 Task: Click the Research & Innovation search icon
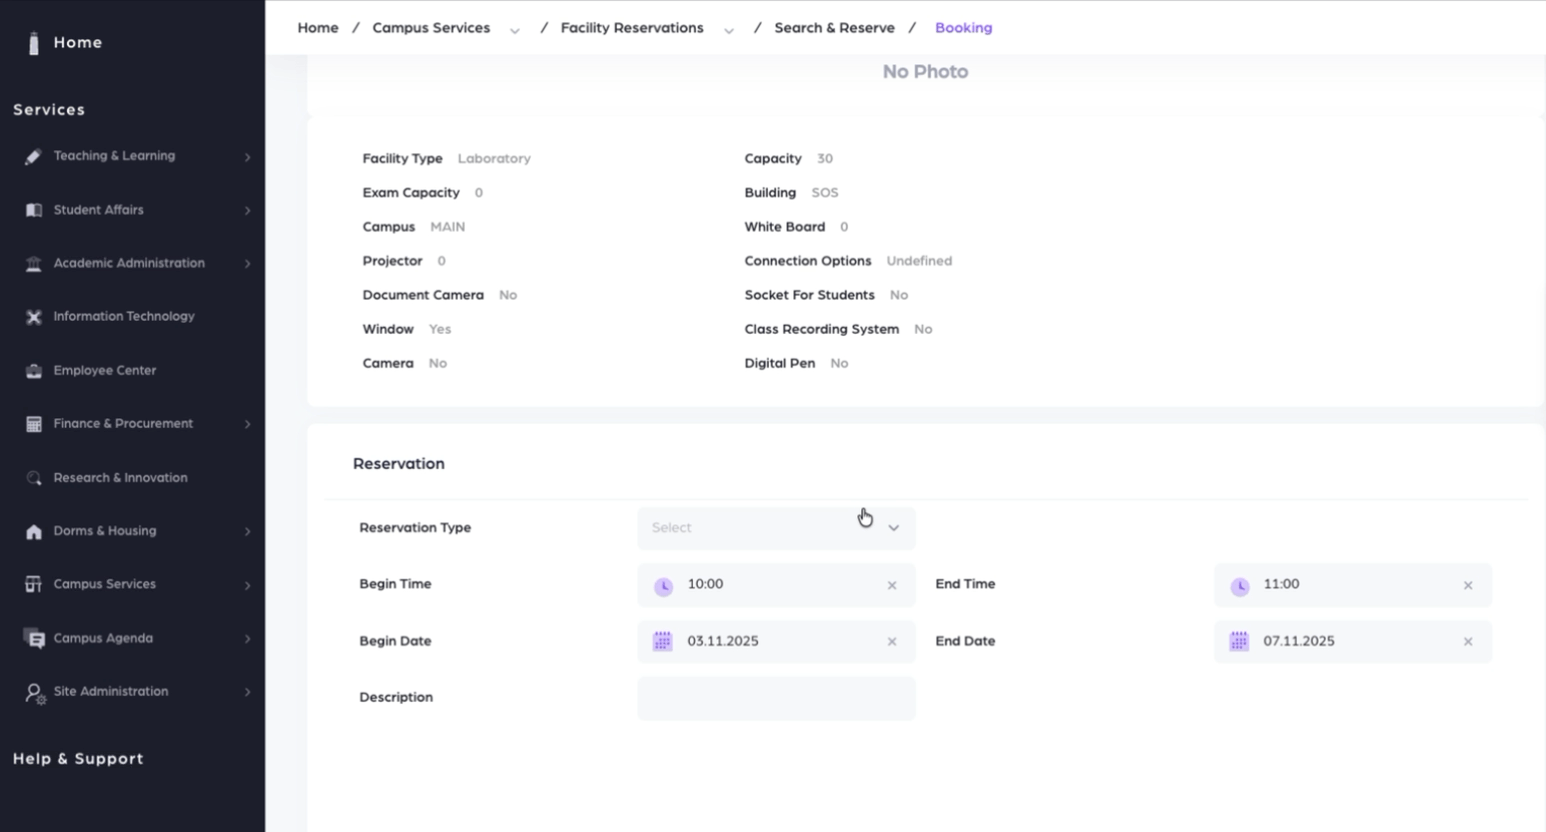pyautogui.click(x=34, y=478)
